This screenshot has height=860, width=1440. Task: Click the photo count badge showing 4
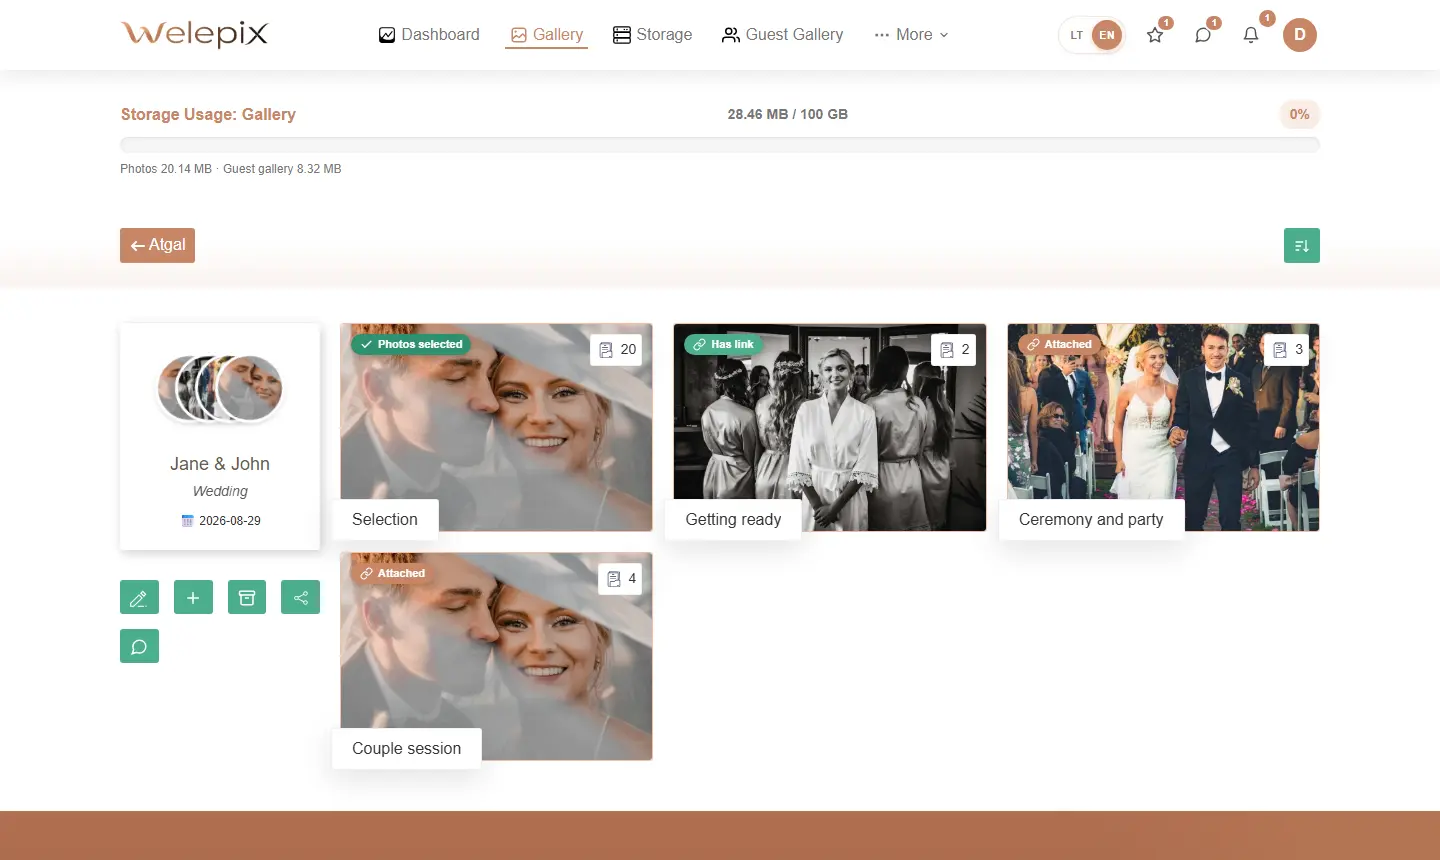point(621,579)
